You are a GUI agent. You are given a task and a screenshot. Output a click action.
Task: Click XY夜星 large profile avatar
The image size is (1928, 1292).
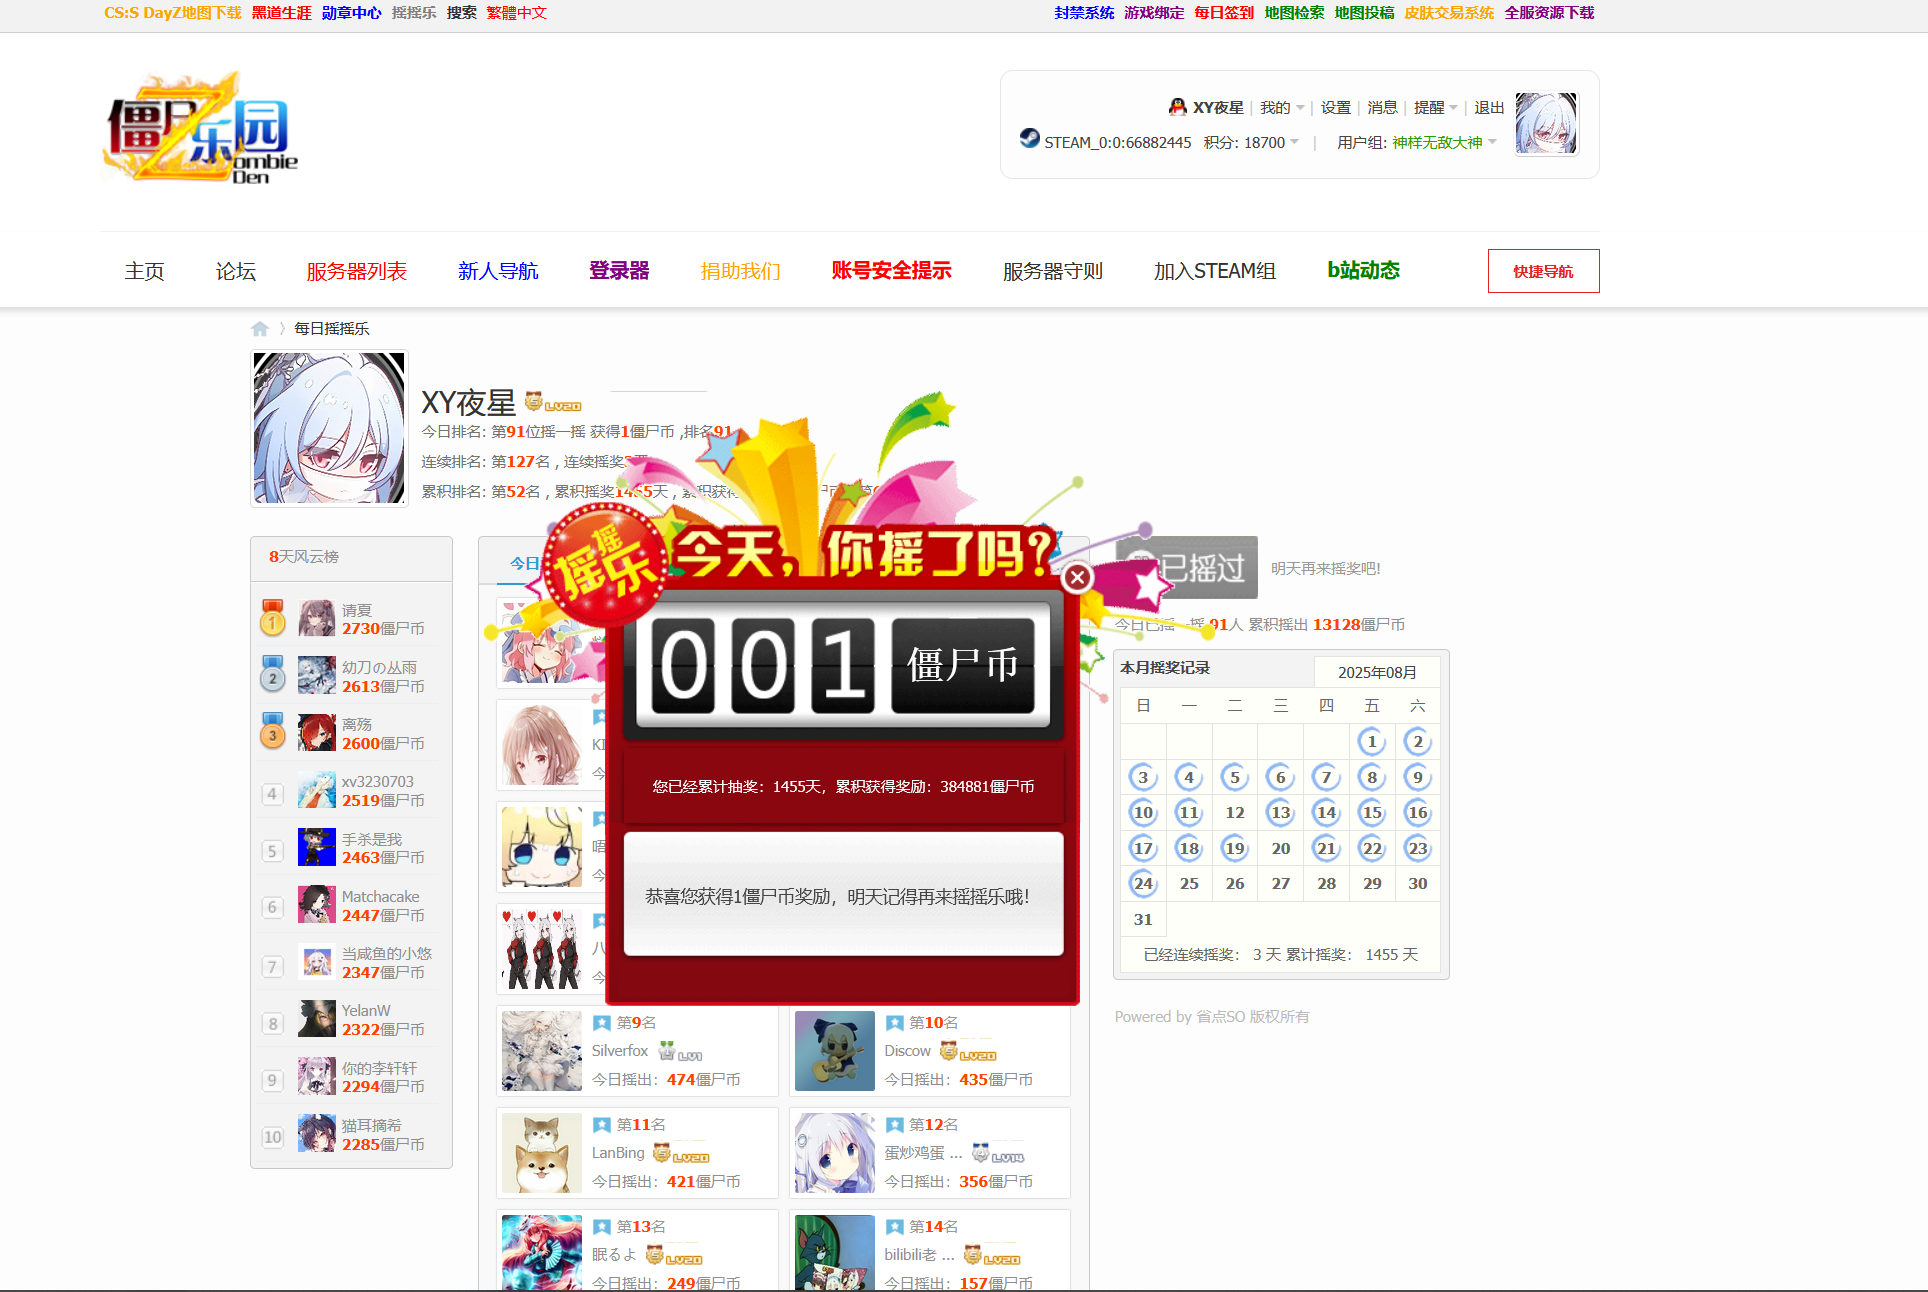tap(329, 428)
